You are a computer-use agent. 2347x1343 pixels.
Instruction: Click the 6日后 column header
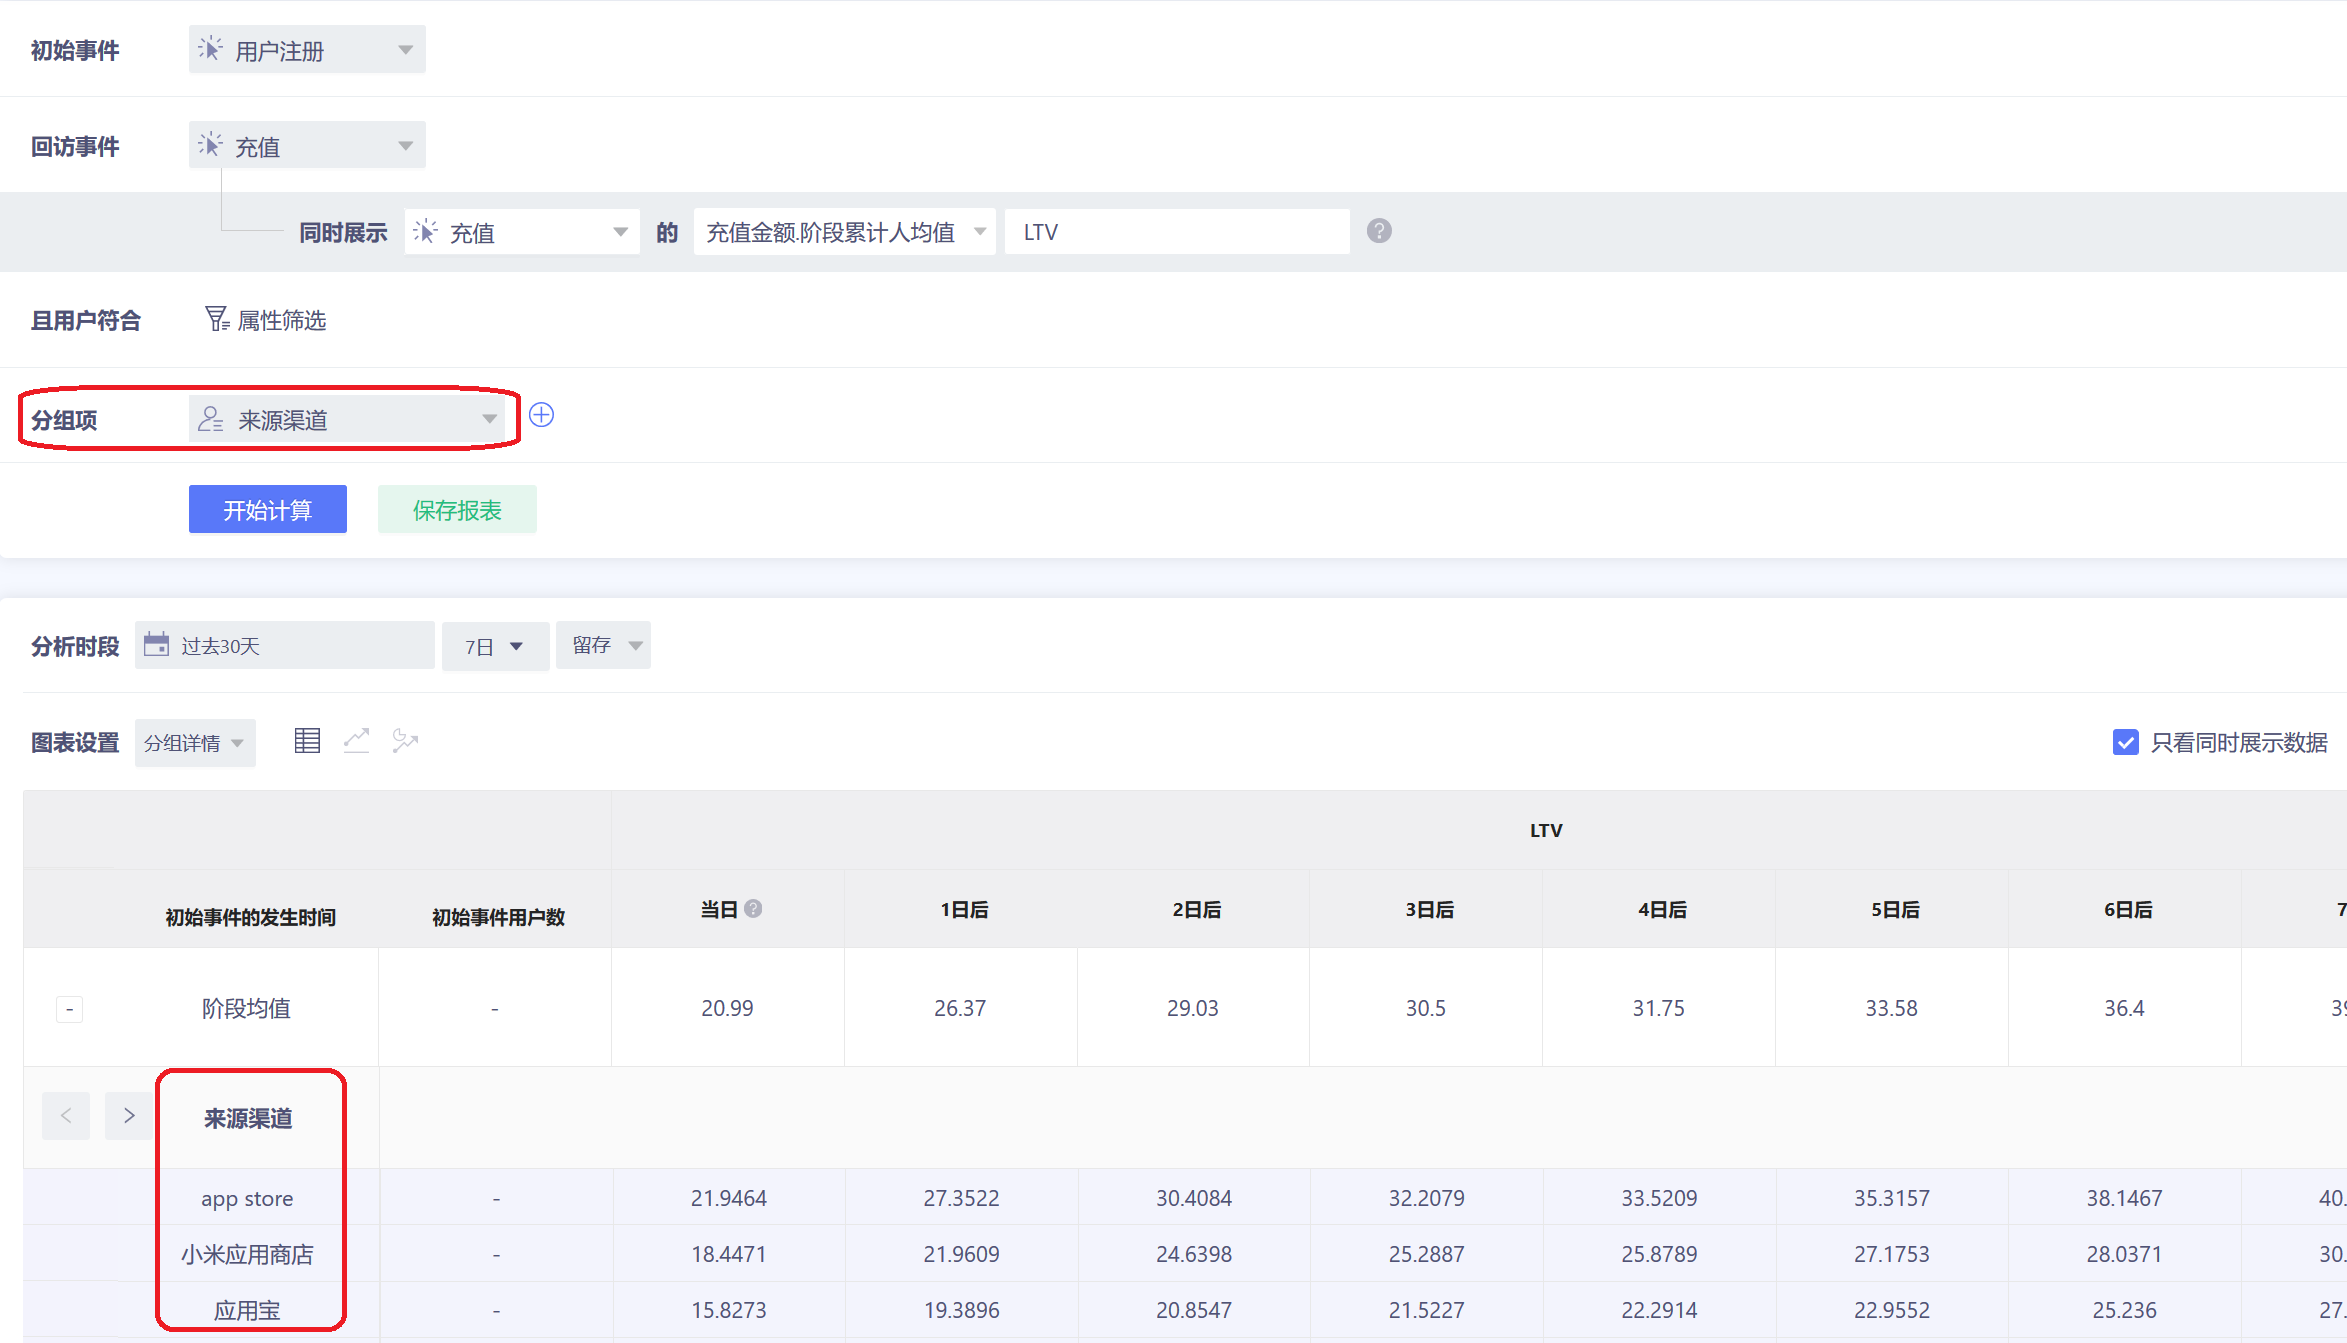(x=2128, y=910)
